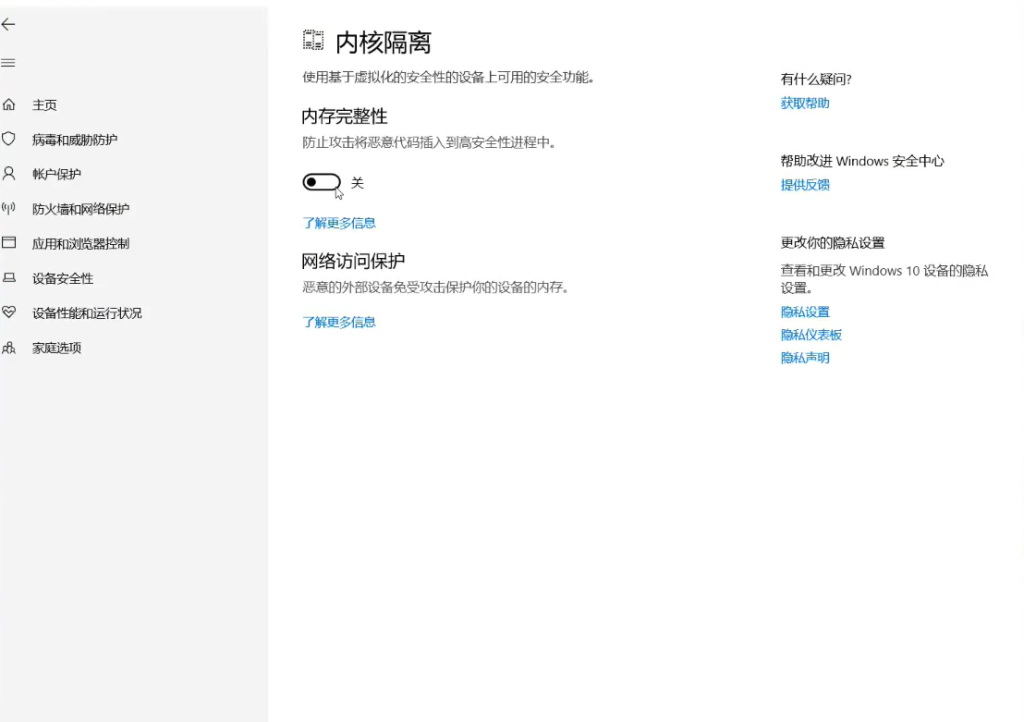Select the 设备安全性 text label in sidebar

(x=62, y=278)
